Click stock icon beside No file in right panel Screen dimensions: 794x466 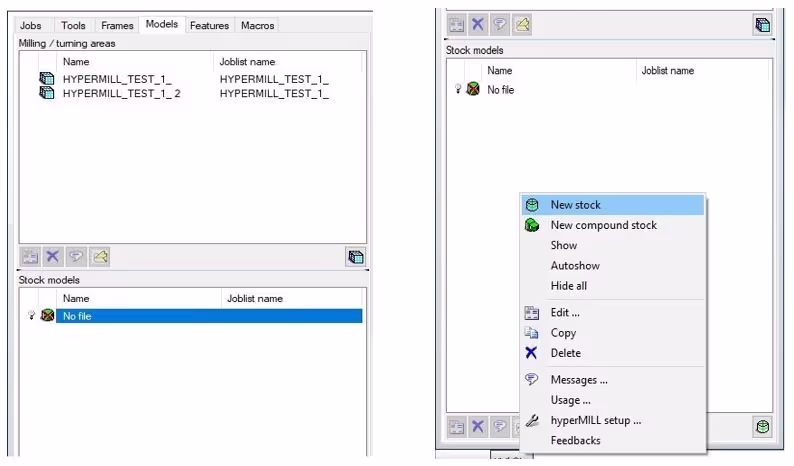[473, 89]
